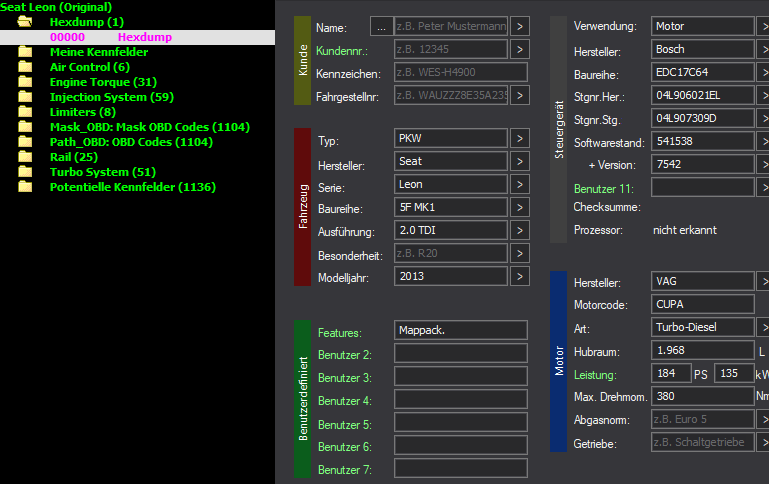Open the Hexdump (1) tree folder
The height and width of the screenshot is (484, 769).
(87, 22)
